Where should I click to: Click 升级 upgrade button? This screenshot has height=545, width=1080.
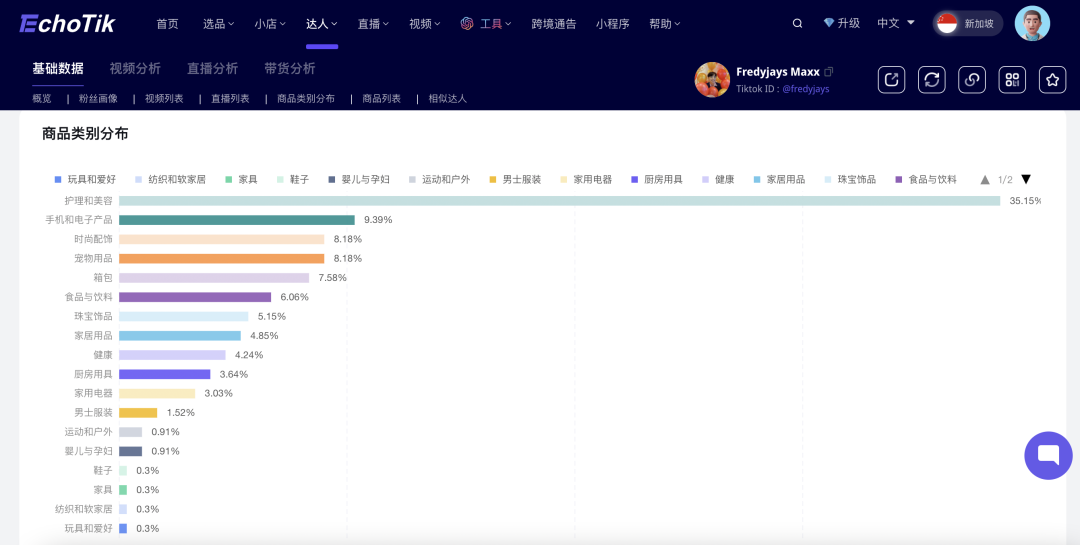(x=842, y=23)
